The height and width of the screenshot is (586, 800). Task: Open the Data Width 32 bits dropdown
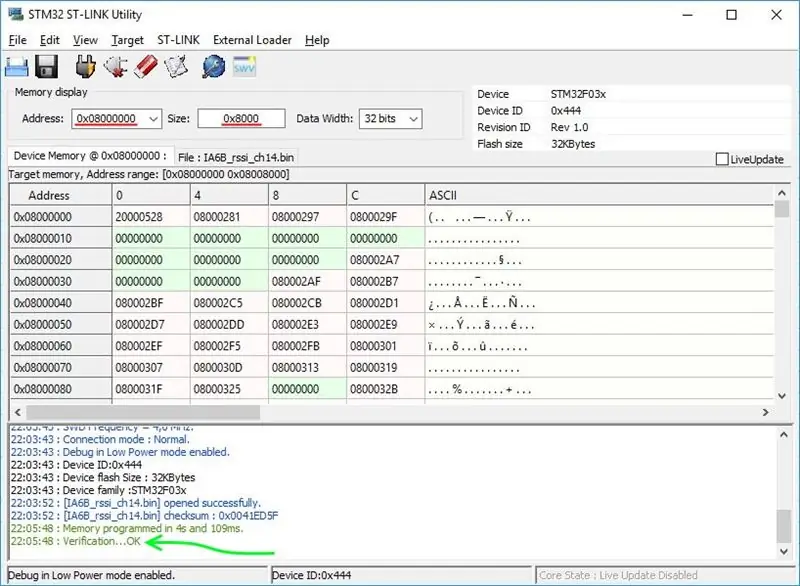click(390, 119)
